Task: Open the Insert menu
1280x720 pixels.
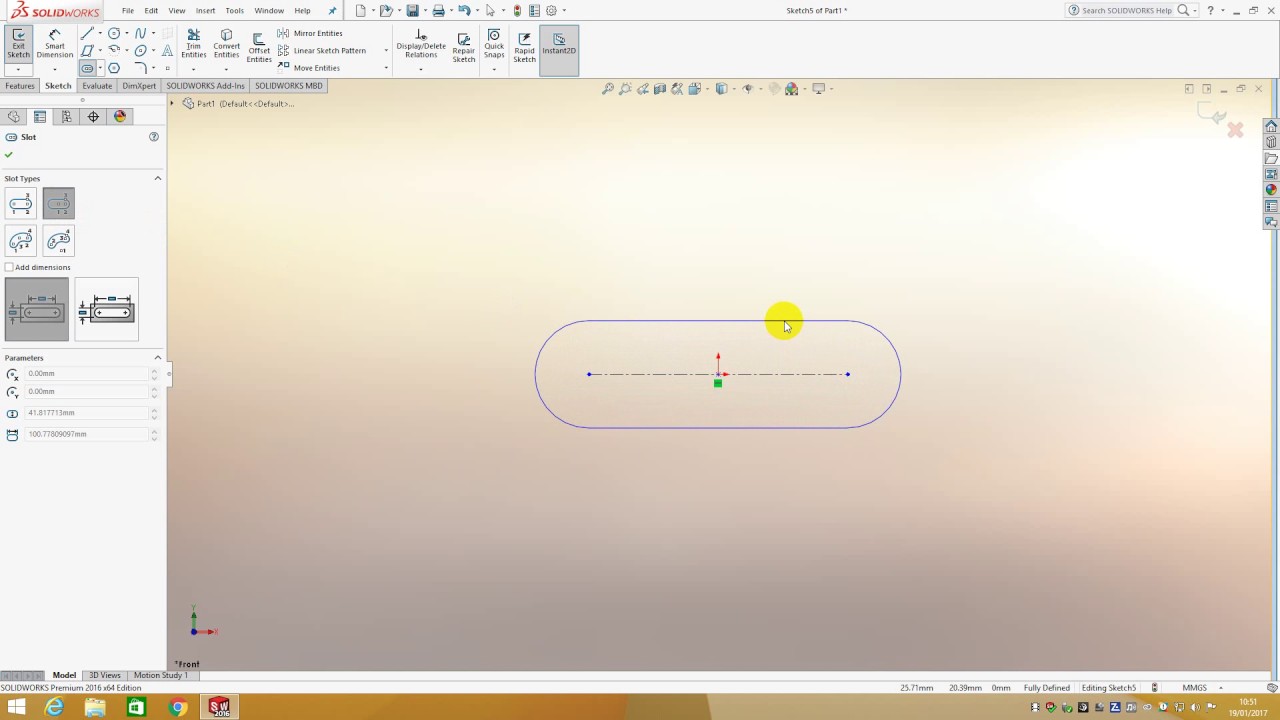Action: click(x=205, y=11)
